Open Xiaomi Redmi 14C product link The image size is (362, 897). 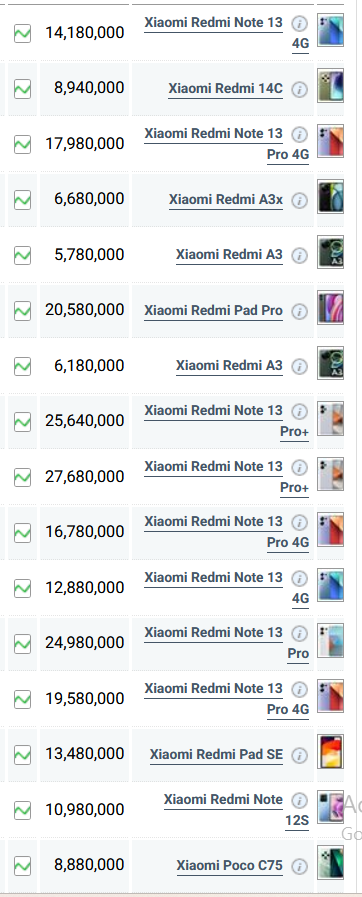(x=225, y=89)
